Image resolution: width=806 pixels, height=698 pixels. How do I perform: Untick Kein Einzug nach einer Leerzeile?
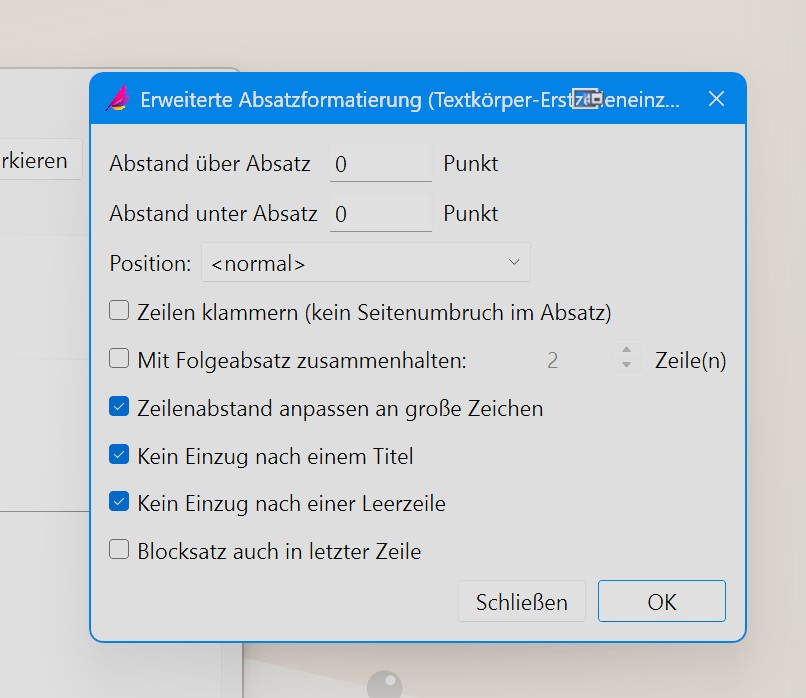point(119,502)
